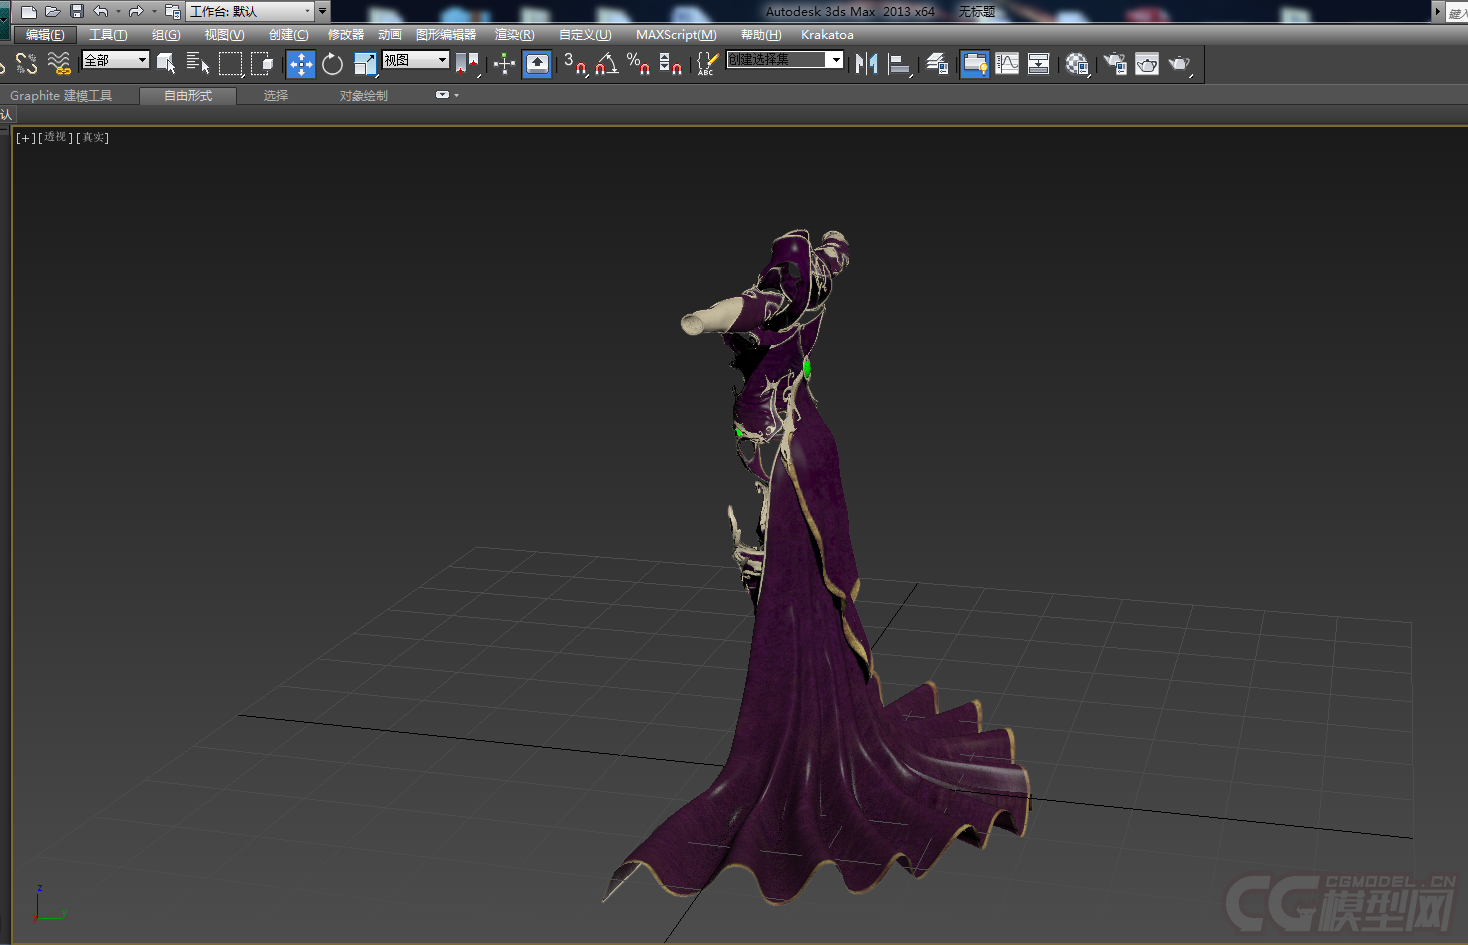Click Edit Named Selection Sets icon
1468x945 pixels.
point(707,64)
